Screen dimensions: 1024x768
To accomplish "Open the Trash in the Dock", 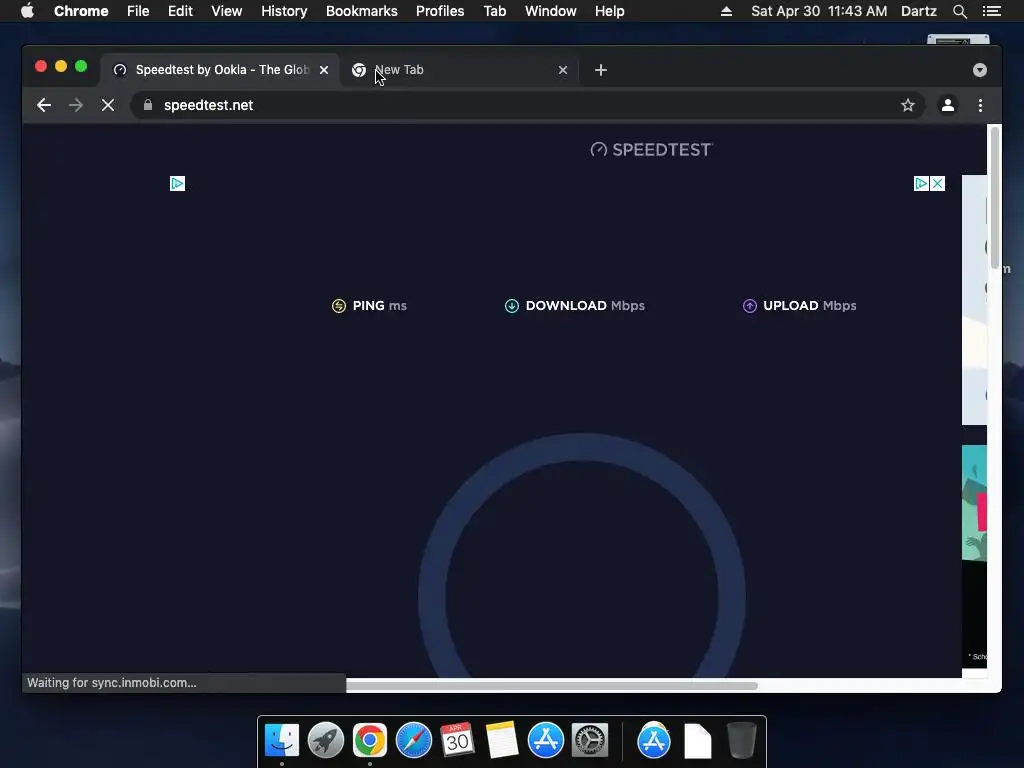I will (x=741, y=741).
